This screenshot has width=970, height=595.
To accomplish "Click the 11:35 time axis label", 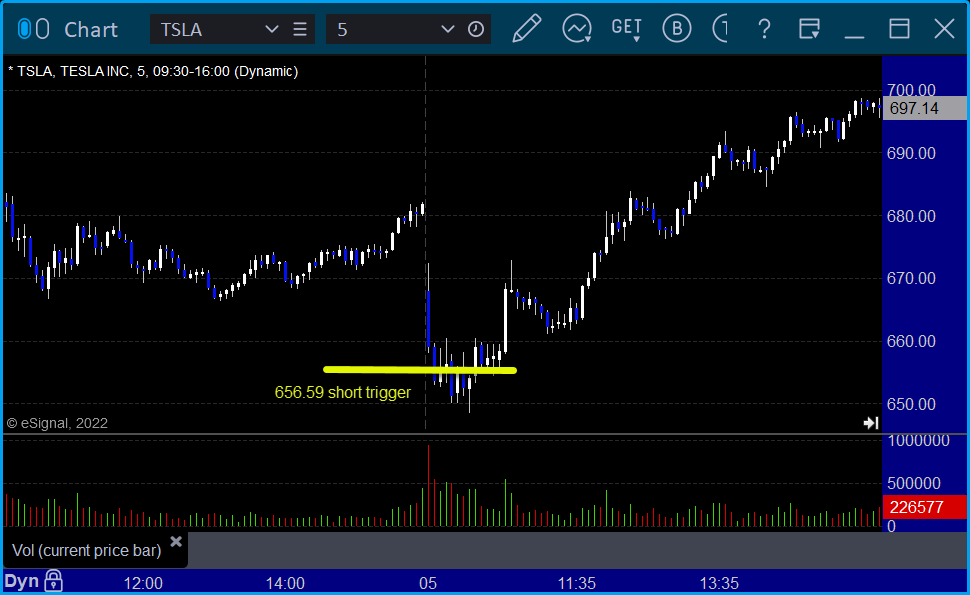I will pos(577,583).
